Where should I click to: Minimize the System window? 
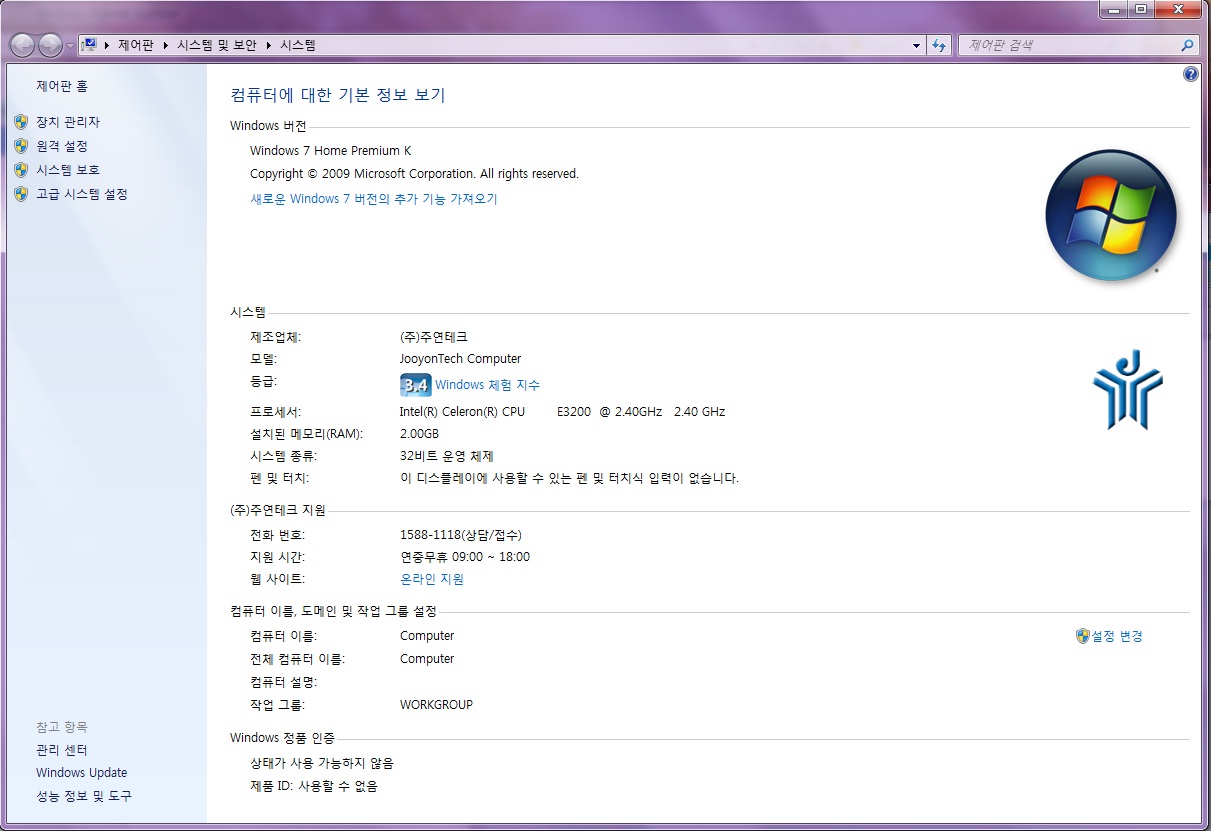1113,9
